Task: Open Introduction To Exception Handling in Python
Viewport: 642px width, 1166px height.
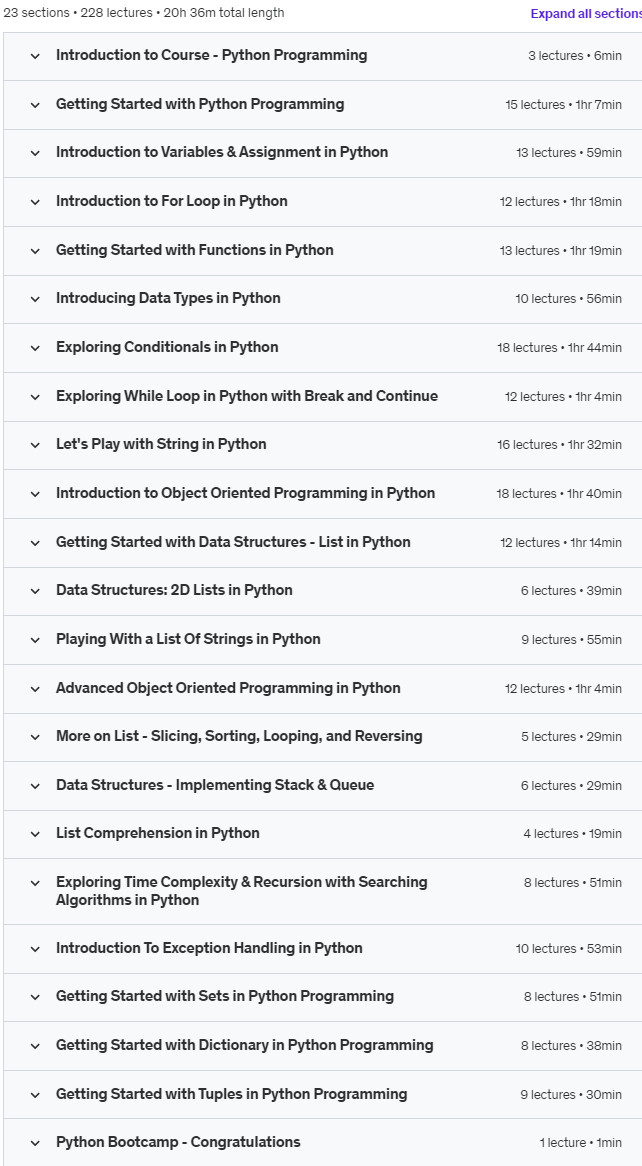Action: [209, 948]
